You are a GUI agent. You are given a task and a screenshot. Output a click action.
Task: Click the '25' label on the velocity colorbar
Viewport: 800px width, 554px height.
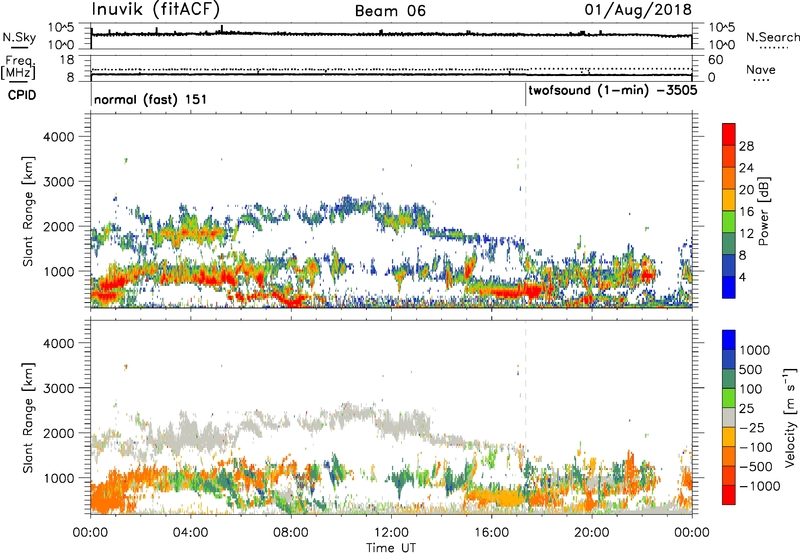[x=746, y=408]
